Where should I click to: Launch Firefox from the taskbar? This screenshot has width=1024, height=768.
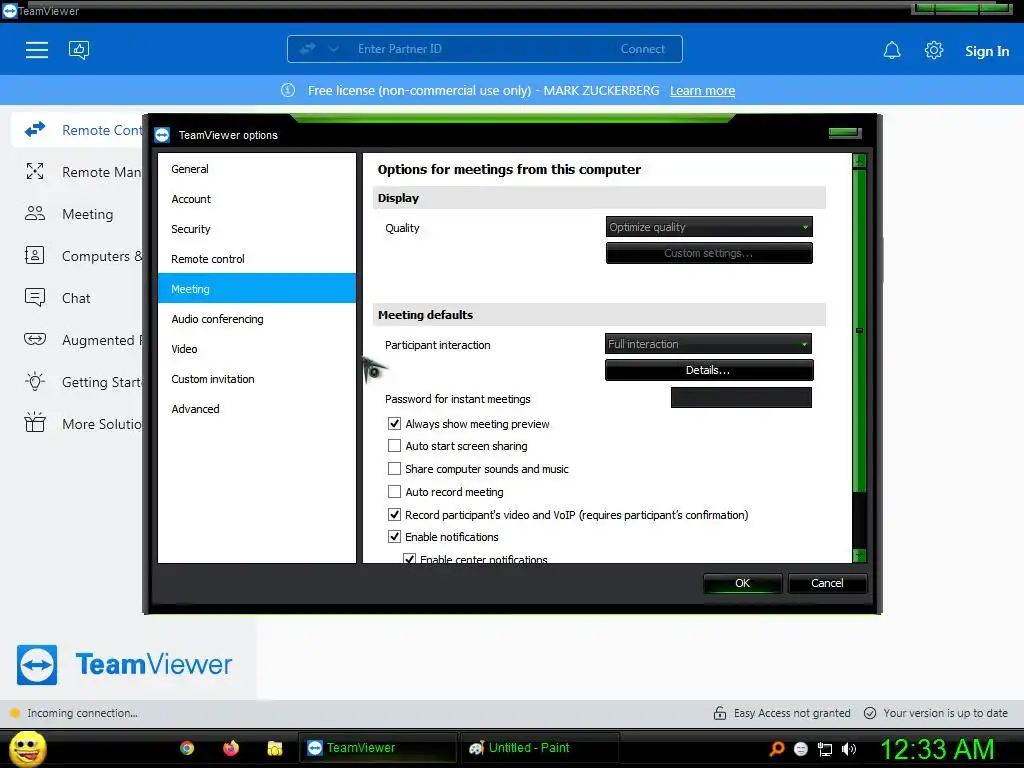[231, 748]
